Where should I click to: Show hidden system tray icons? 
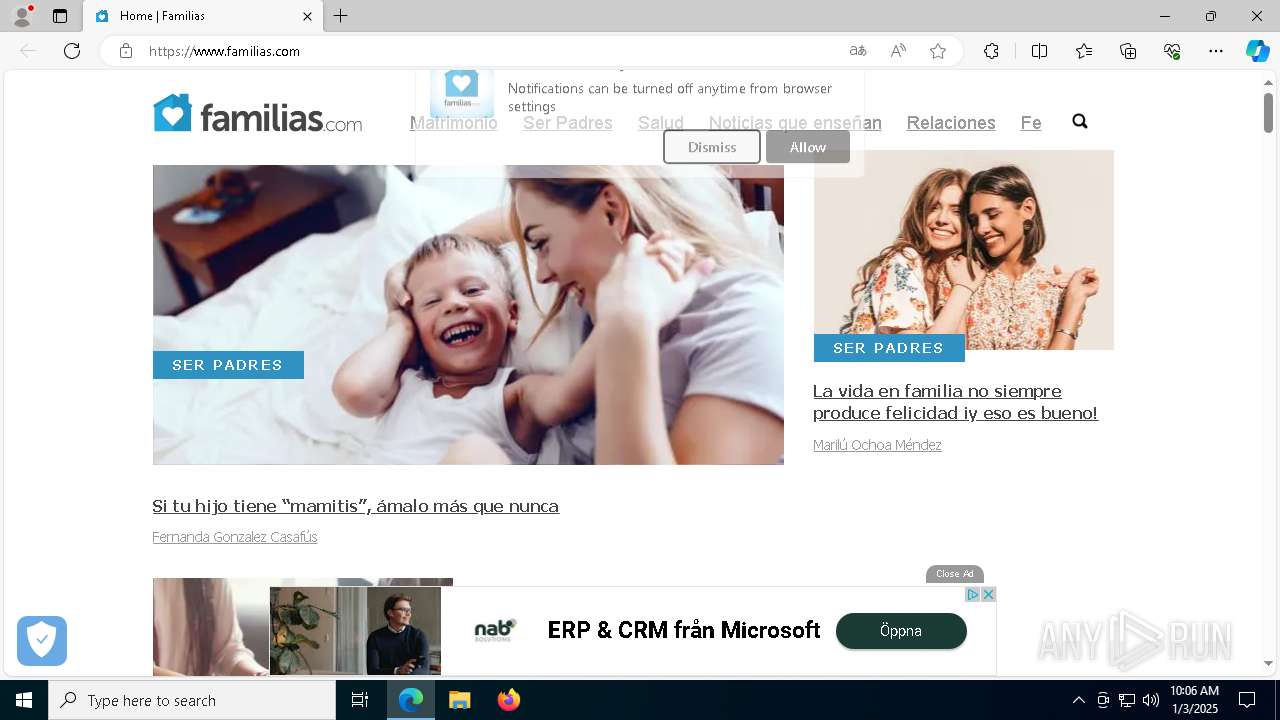pos(1078,700)
